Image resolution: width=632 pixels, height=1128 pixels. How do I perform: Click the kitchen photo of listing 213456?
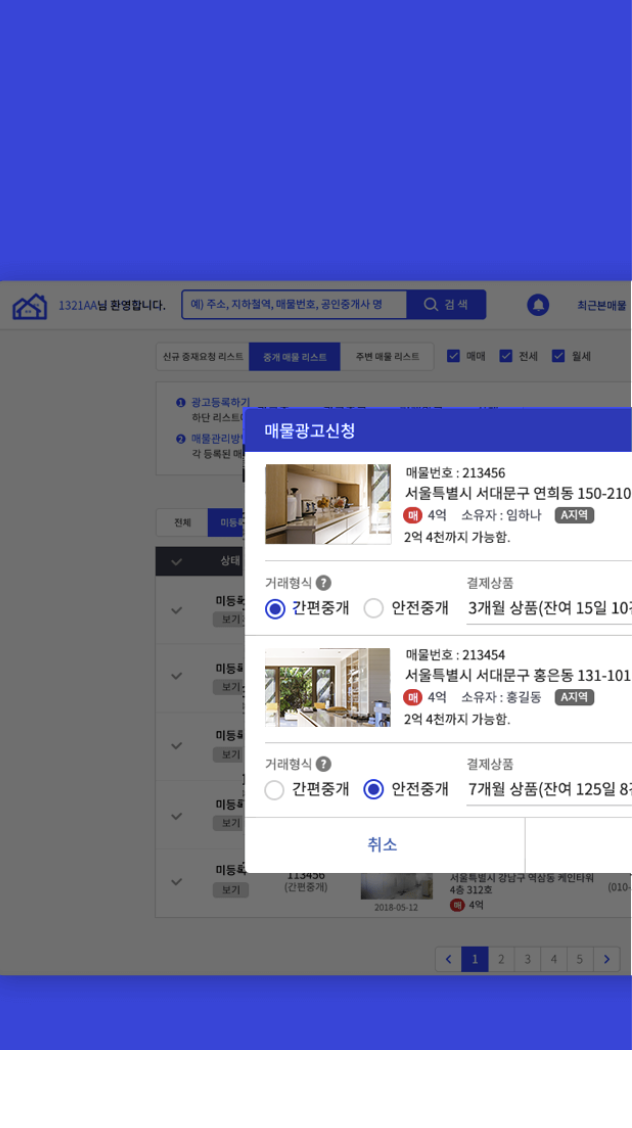point(328,504)
